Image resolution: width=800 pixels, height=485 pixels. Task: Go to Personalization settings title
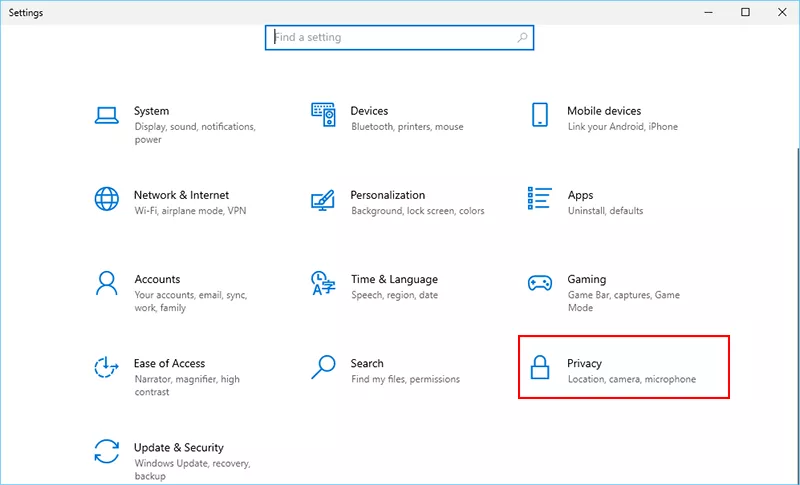tap(387, 195)
